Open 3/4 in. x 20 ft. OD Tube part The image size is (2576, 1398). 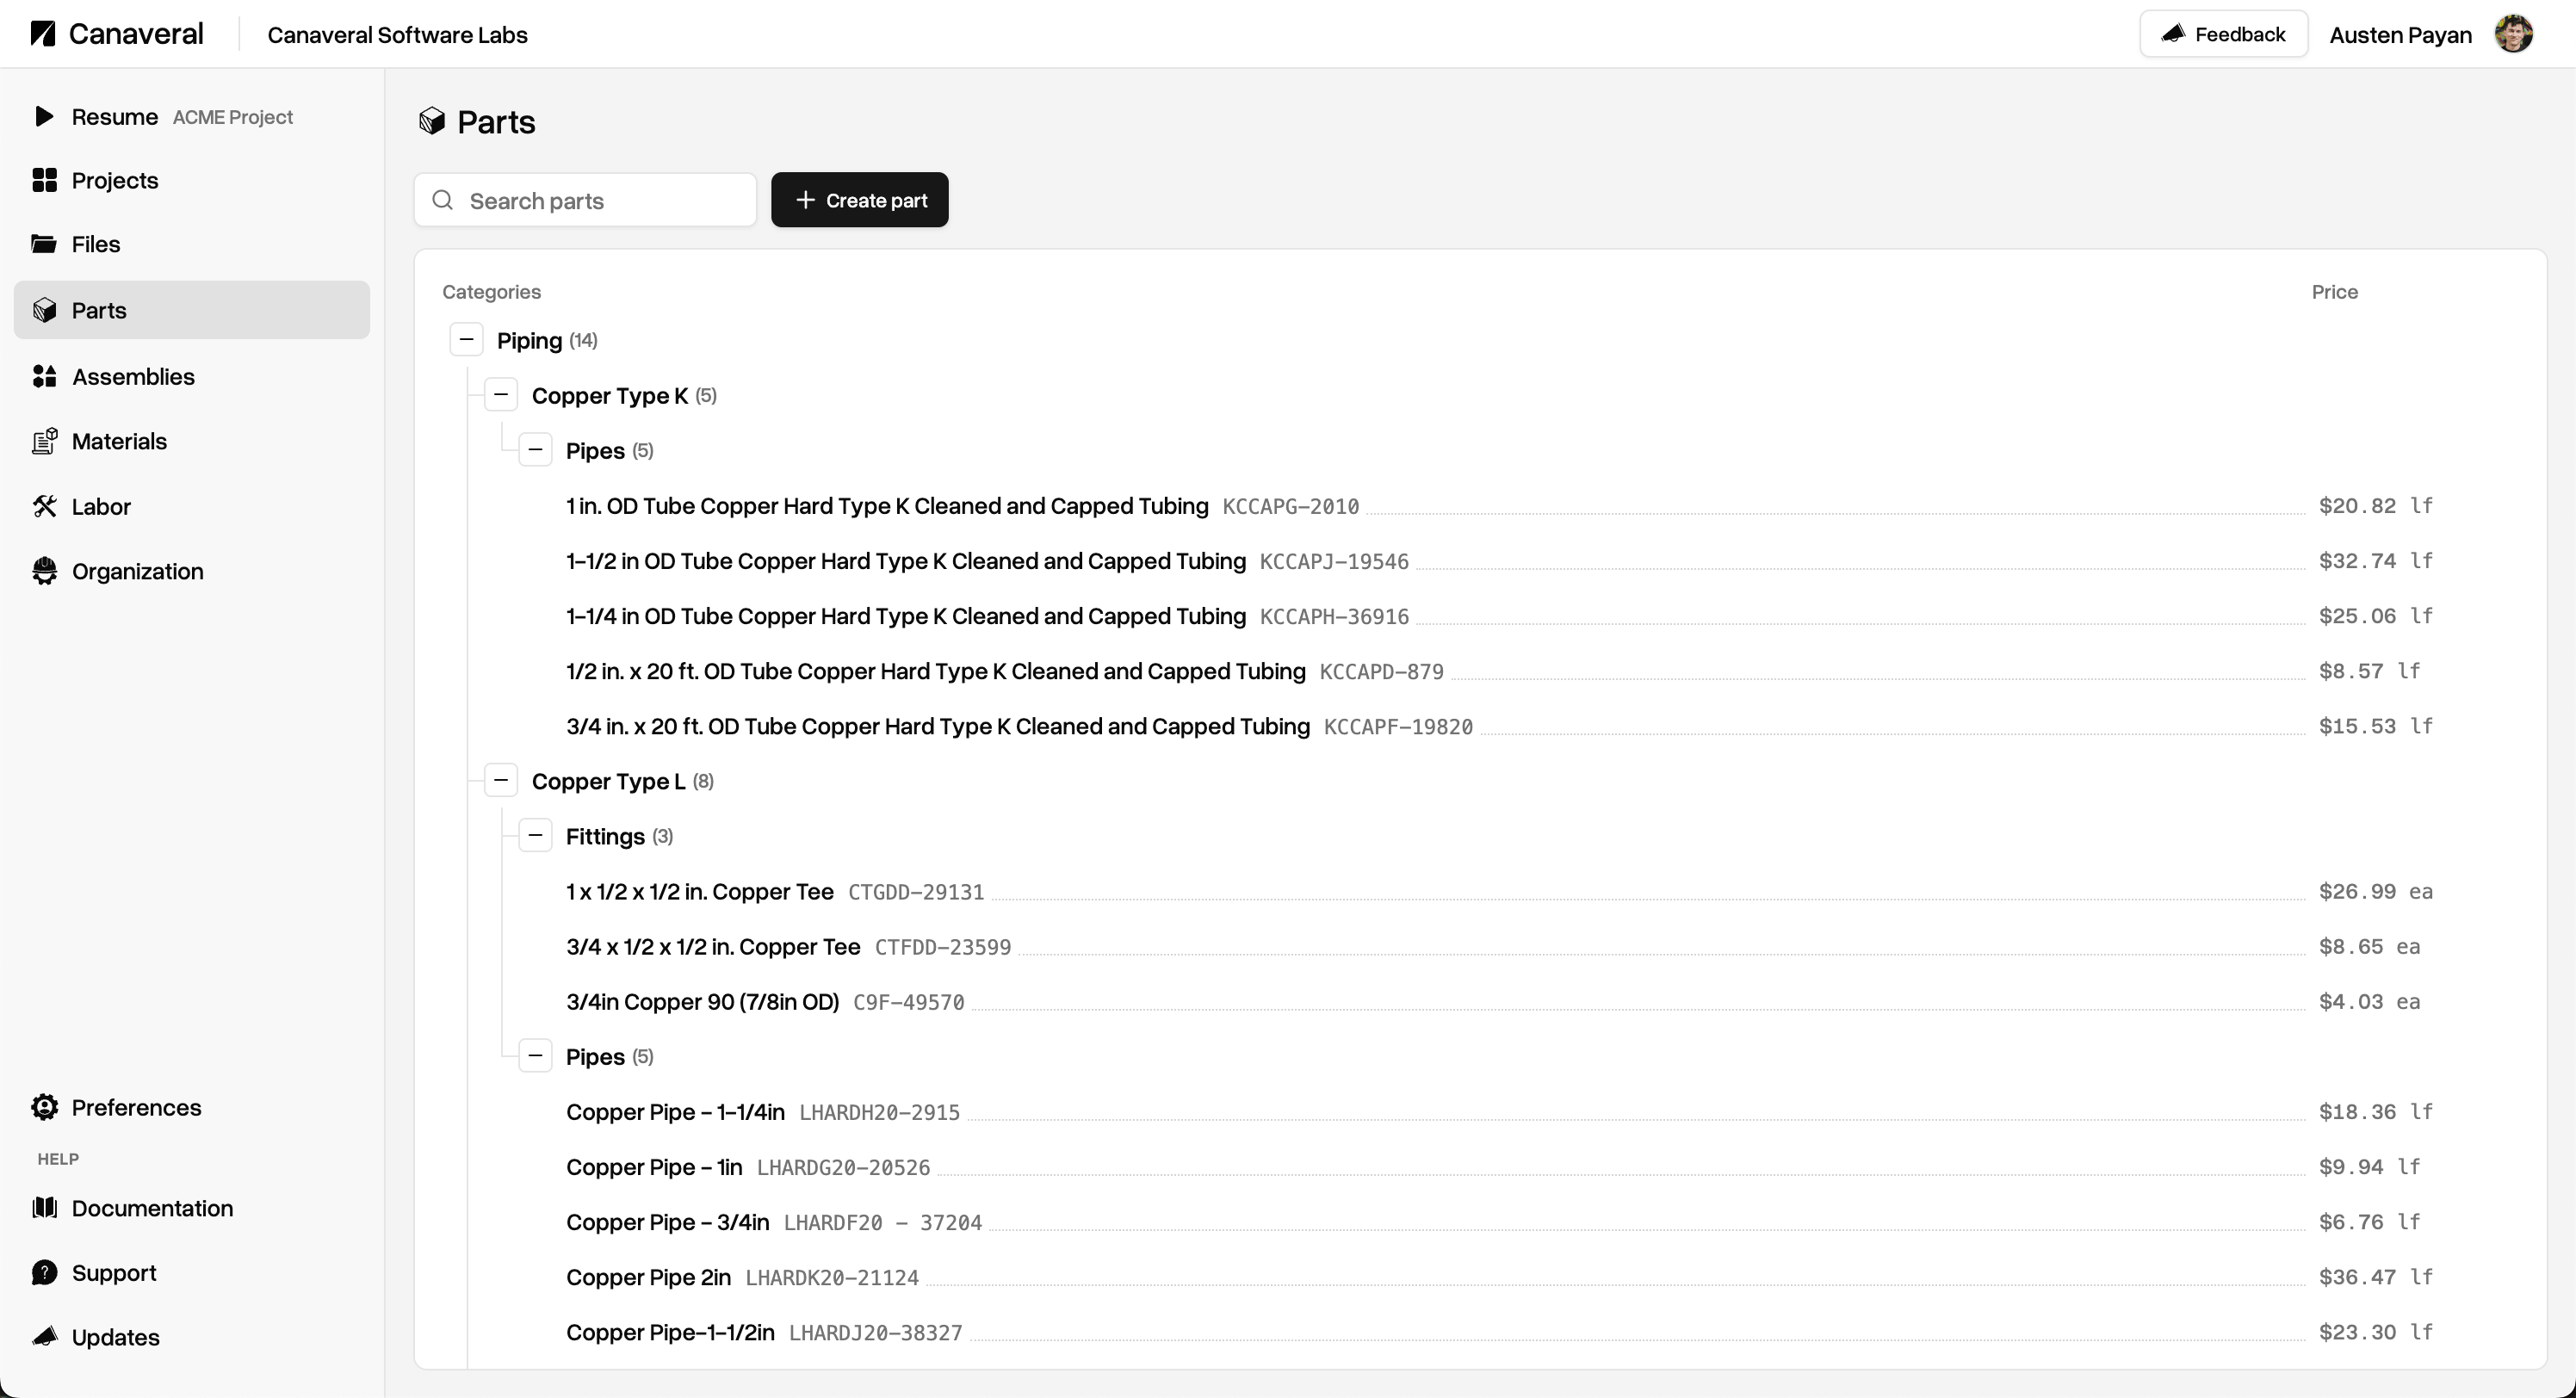pyautogui.click(x=1499, y=726)
